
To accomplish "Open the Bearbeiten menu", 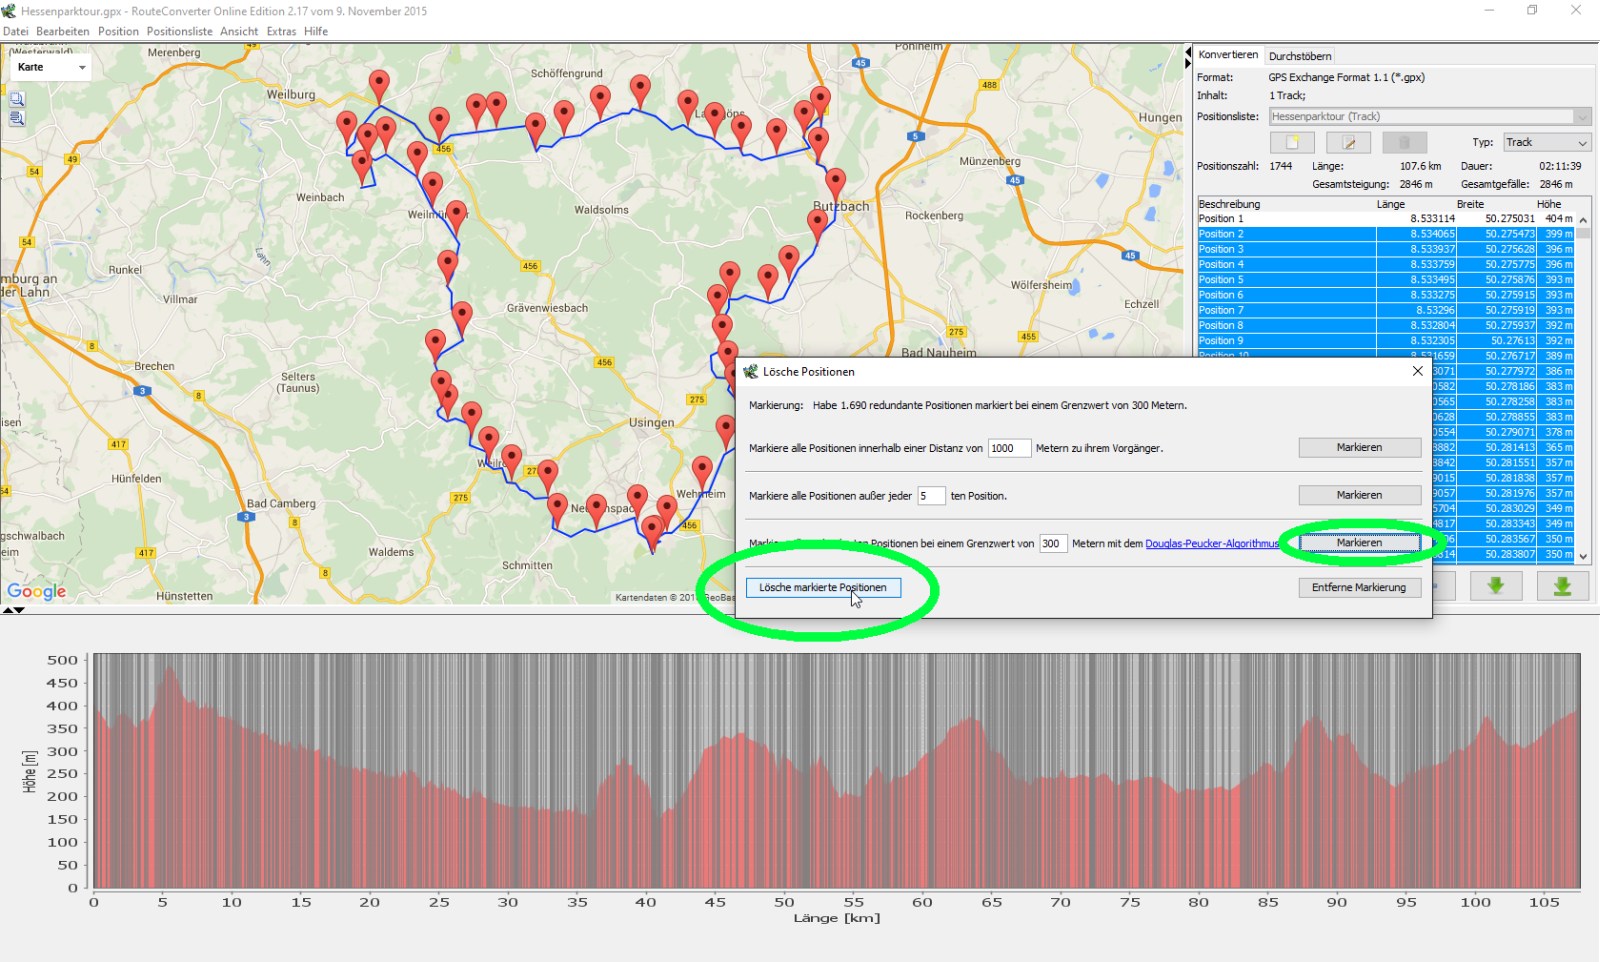I will tap(63, 31).
